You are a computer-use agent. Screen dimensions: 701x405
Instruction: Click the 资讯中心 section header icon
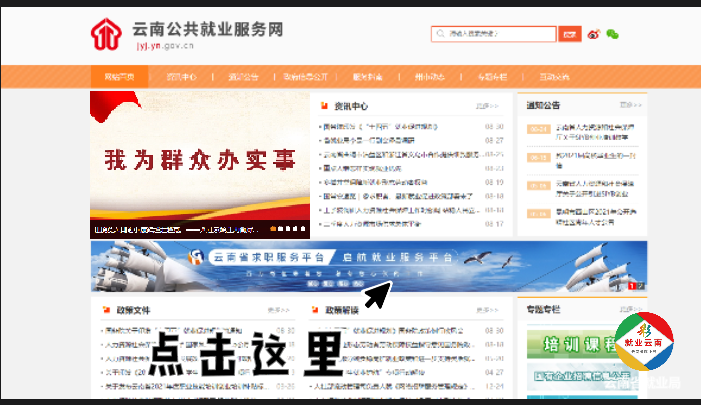coord(324,105)
